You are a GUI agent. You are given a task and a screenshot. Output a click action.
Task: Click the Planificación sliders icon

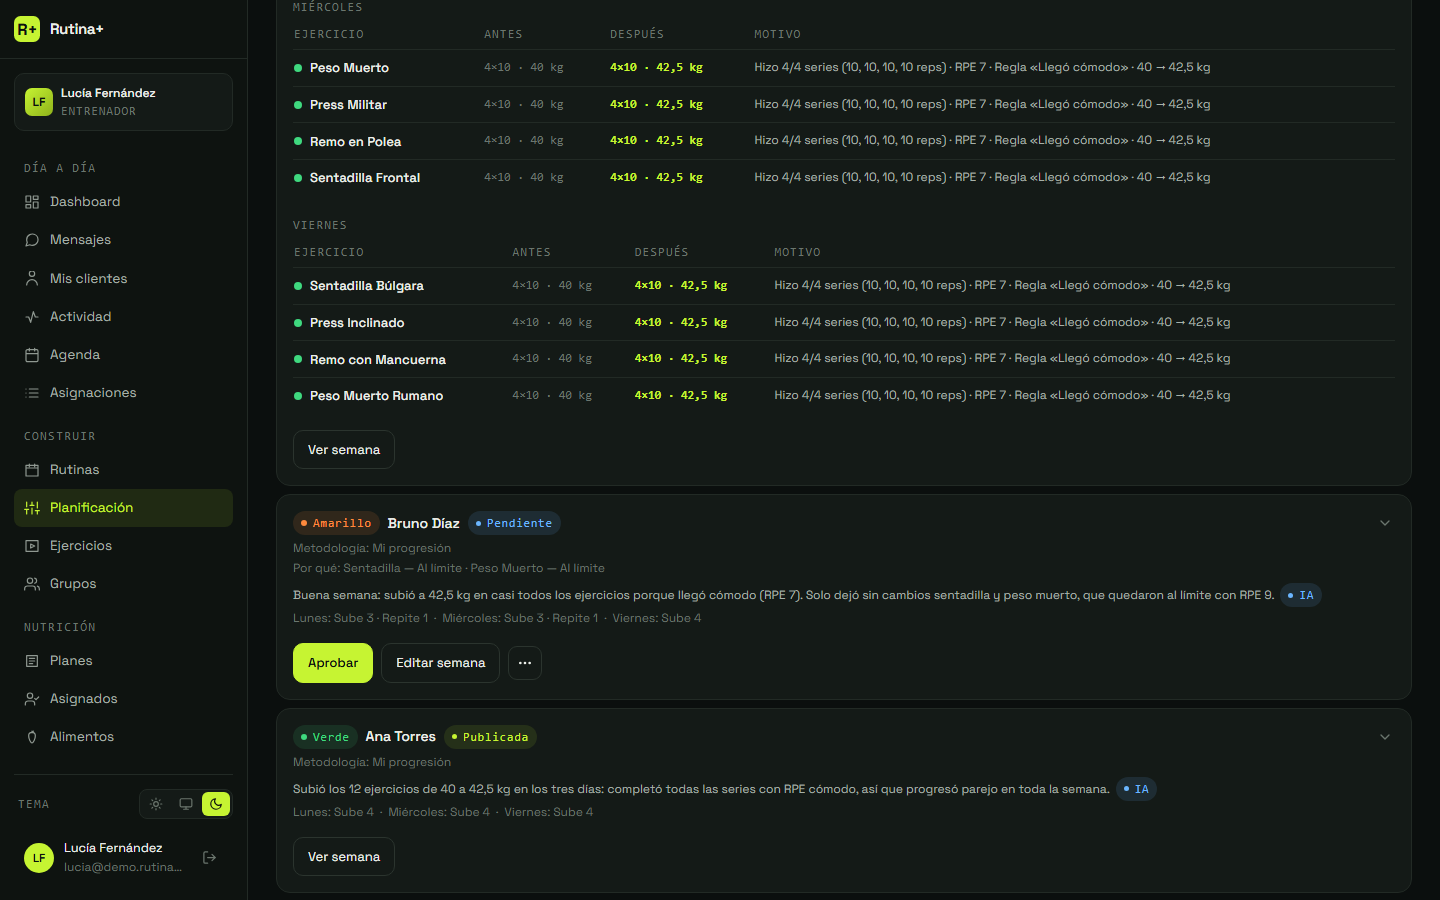[32, 508]
